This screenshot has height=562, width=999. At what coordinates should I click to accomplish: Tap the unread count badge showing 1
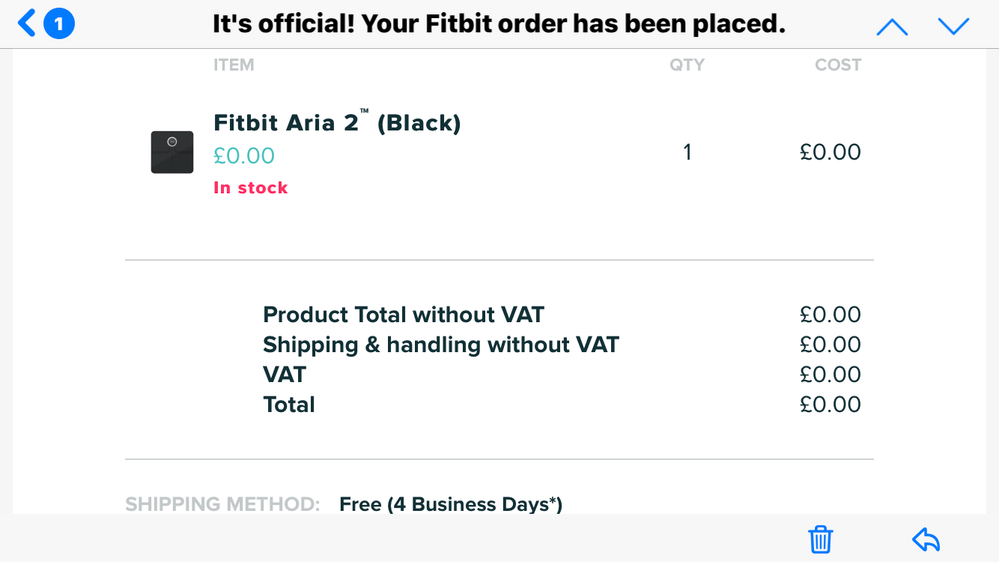pos(59,24)
